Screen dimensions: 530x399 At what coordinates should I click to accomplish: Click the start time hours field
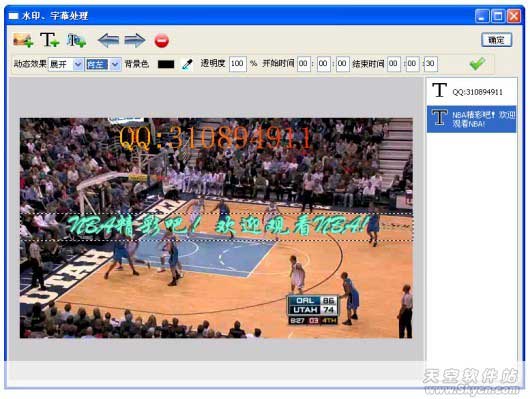[304, 64]
